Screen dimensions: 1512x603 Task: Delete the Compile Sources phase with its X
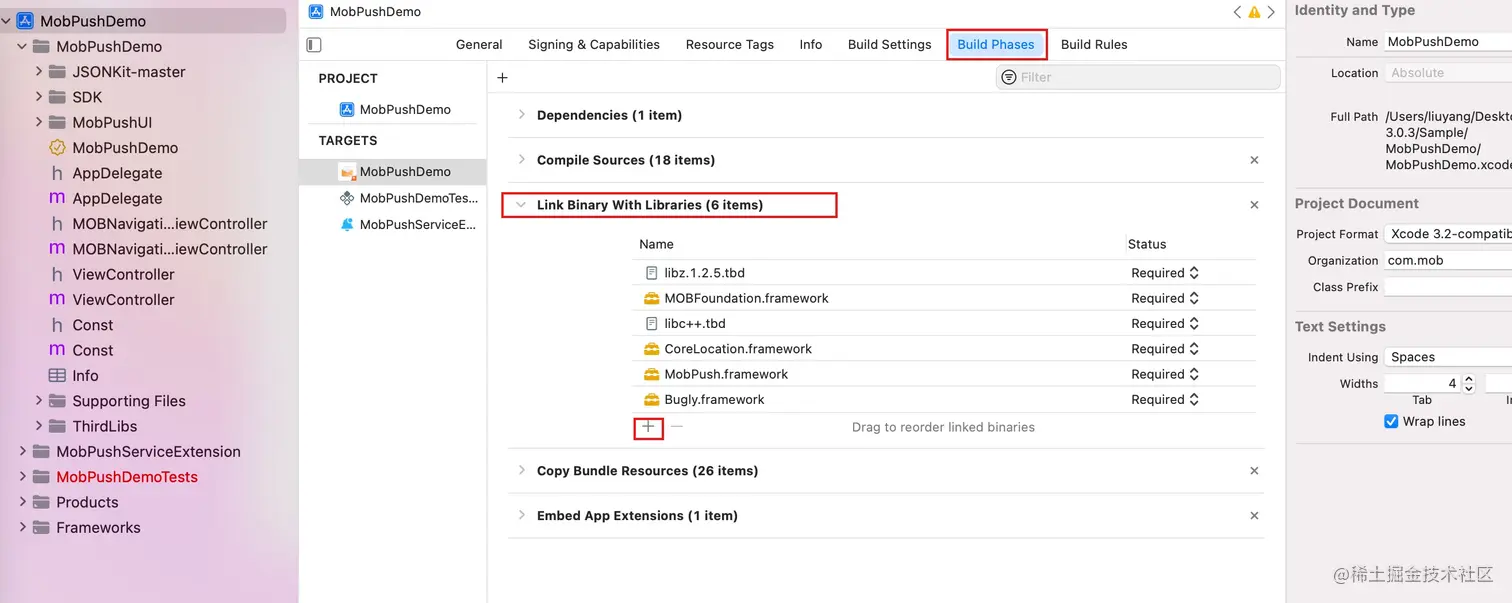tap(1254, 160)
